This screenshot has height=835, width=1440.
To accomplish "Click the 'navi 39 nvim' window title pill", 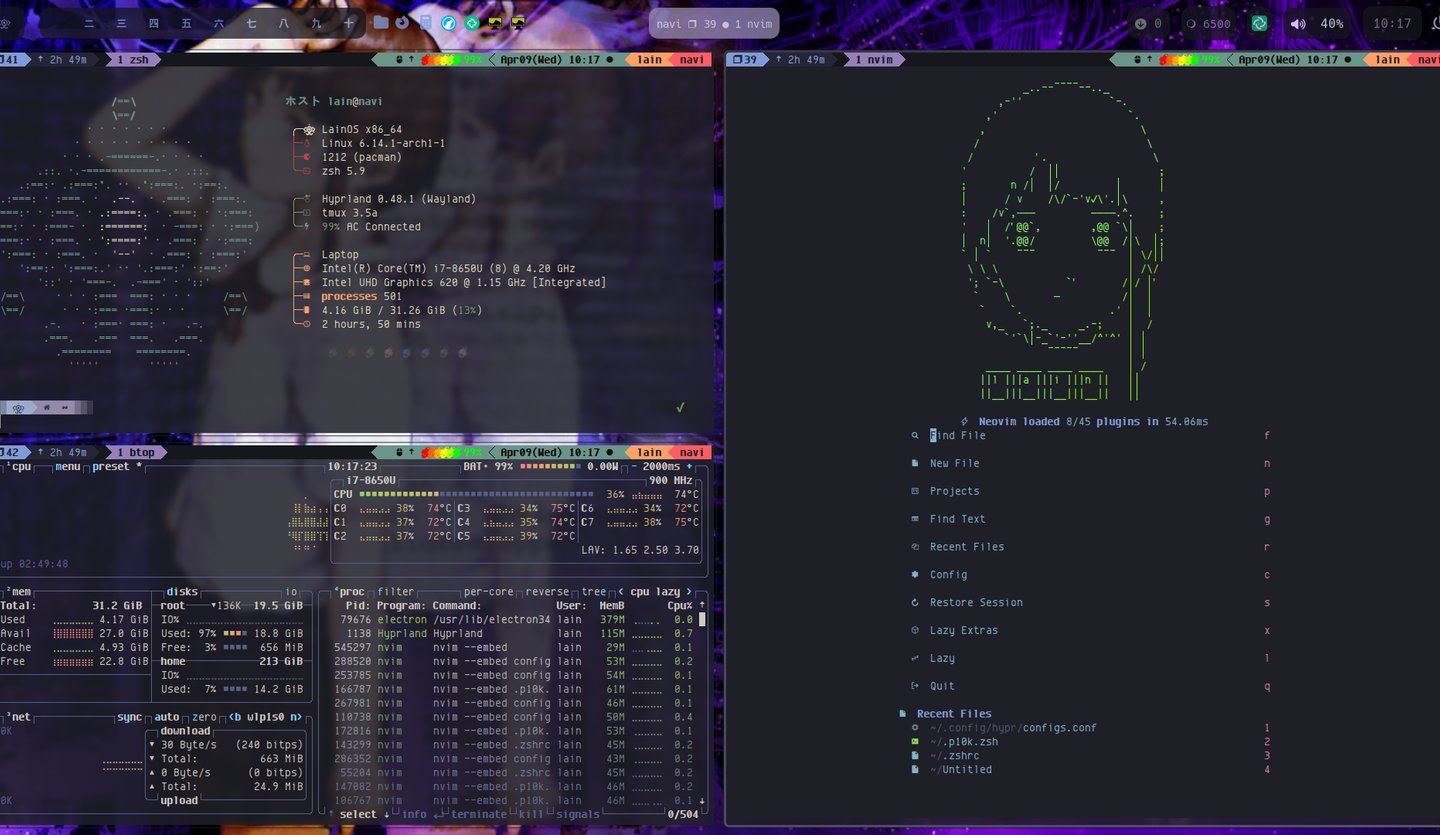I will click(714, 24).
